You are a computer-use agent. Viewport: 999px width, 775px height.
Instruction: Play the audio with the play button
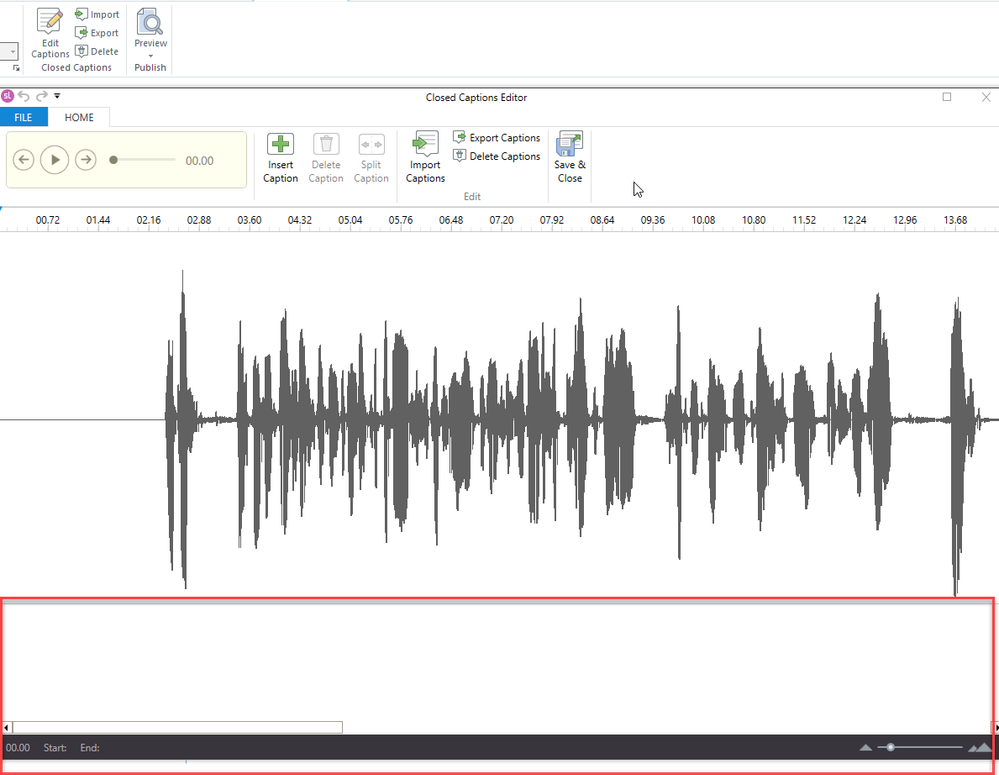click(55, 160)
